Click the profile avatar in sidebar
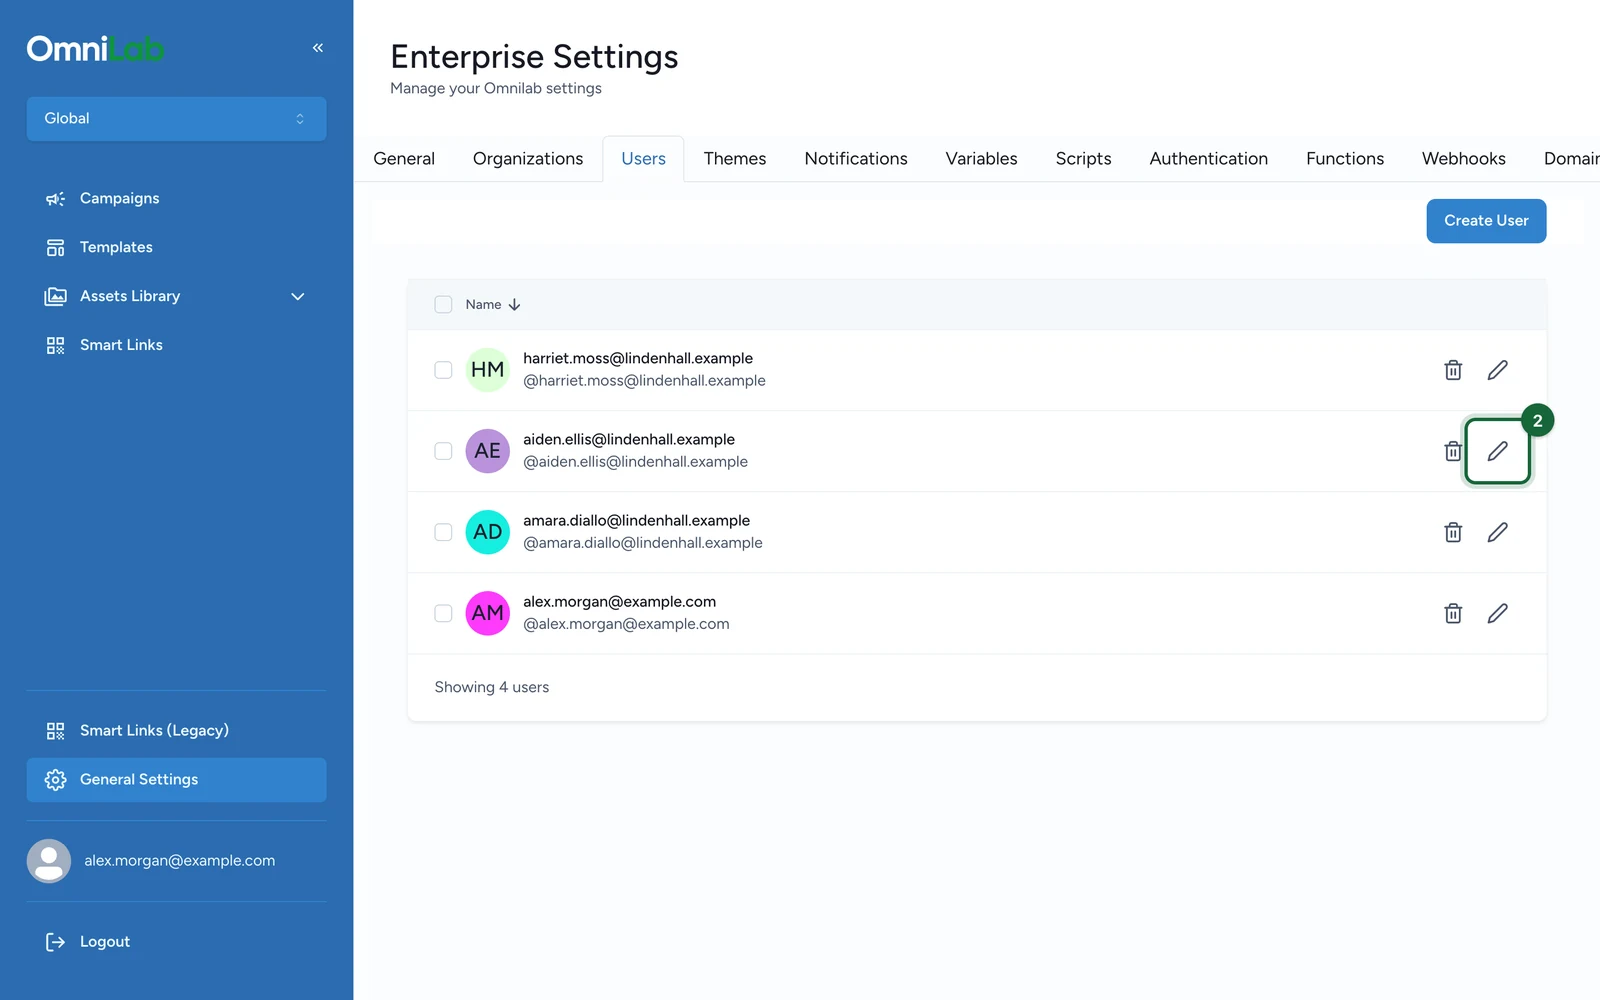 49,861
